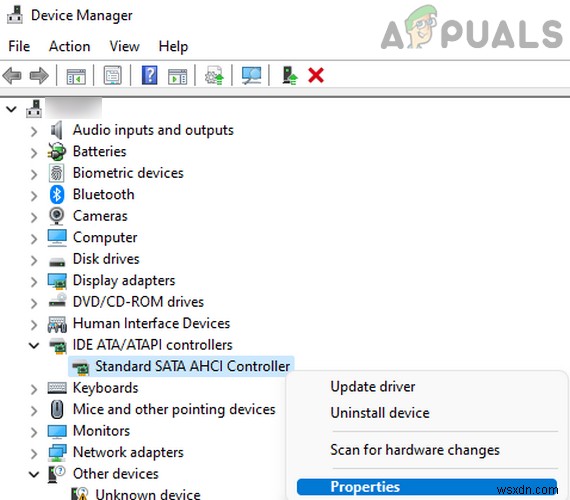This screenshot has height=500, width=570.
Task: Select the Biometric devices label
Action: tap(128, 173)
